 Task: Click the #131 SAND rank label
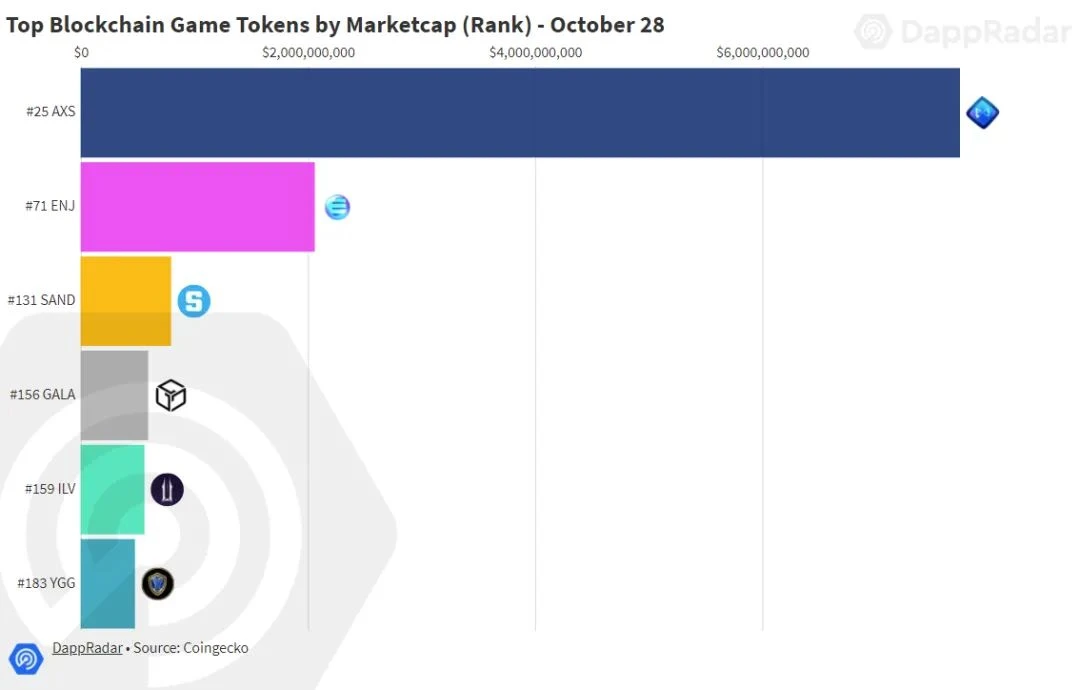coord(41,300)
